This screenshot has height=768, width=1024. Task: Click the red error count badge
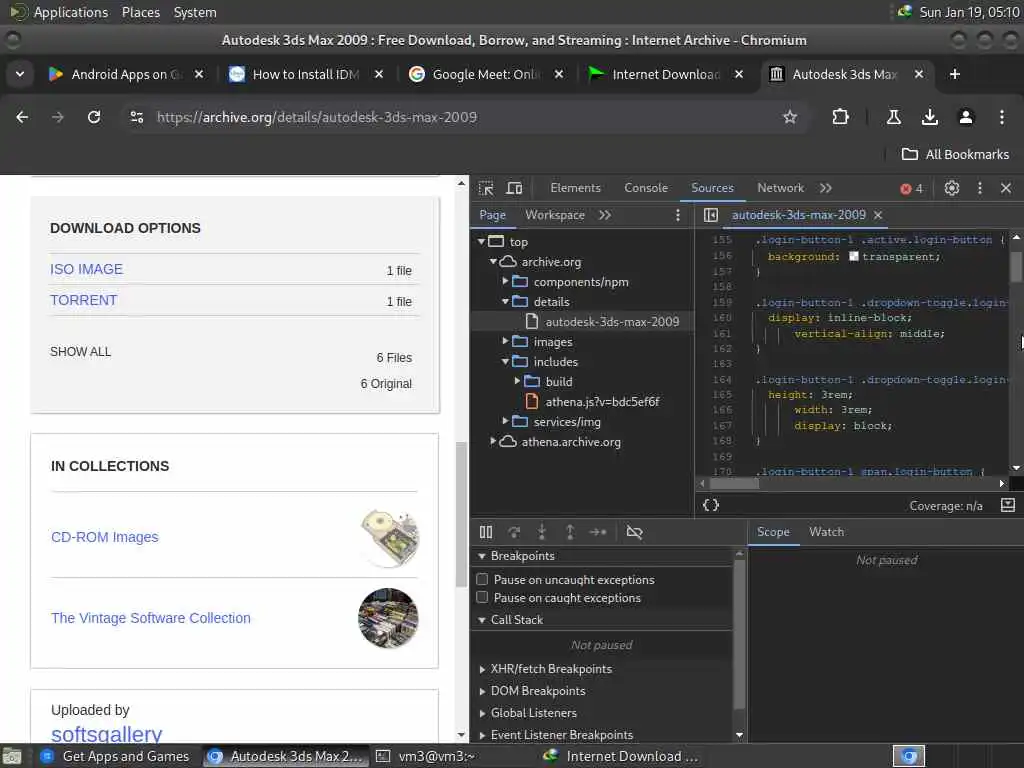pos(911,189)
